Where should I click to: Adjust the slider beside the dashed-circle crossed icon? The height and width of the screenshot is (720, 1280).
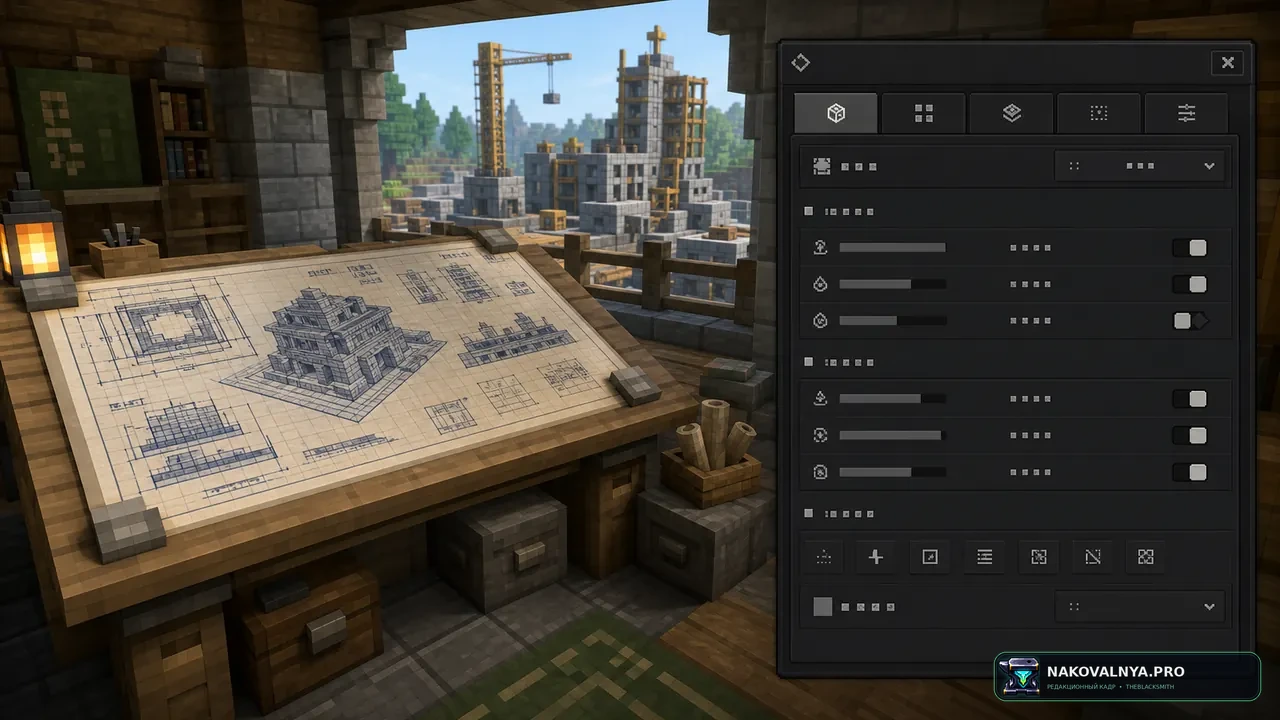tap(893, 472)
